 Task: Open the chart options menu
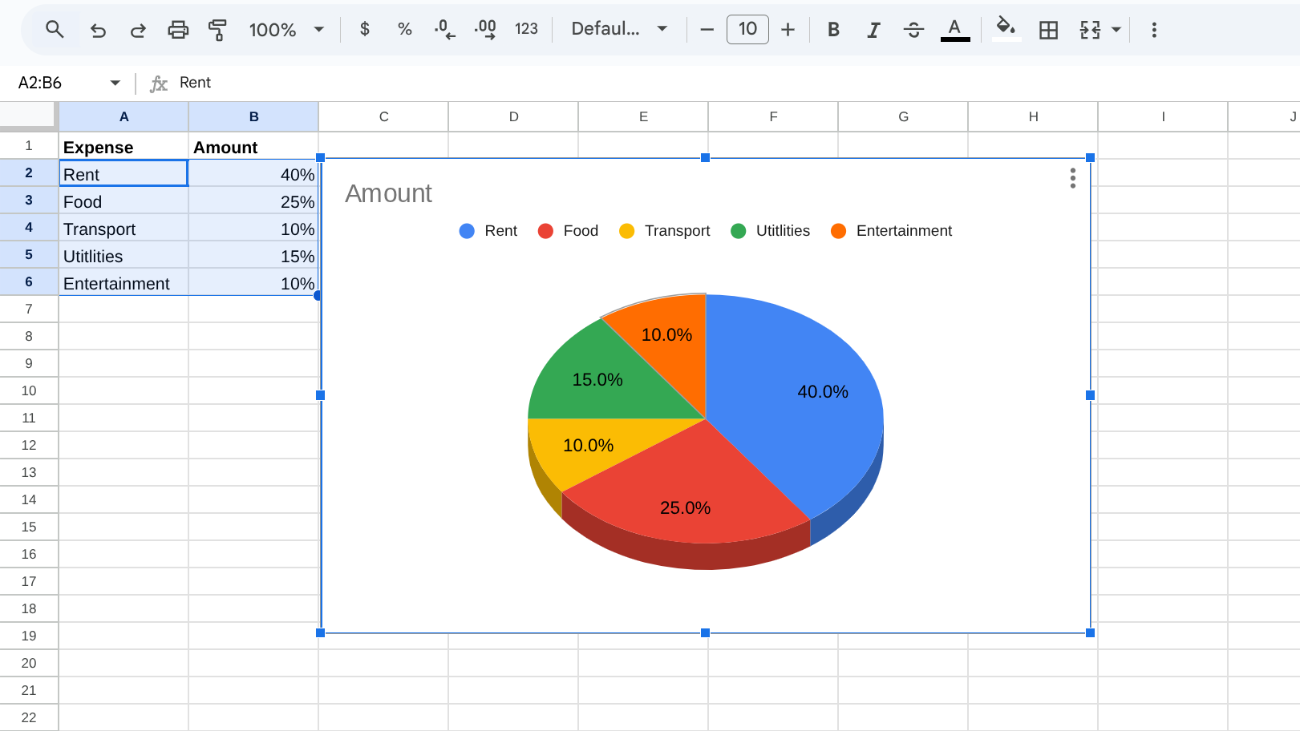click(1072, 178)
